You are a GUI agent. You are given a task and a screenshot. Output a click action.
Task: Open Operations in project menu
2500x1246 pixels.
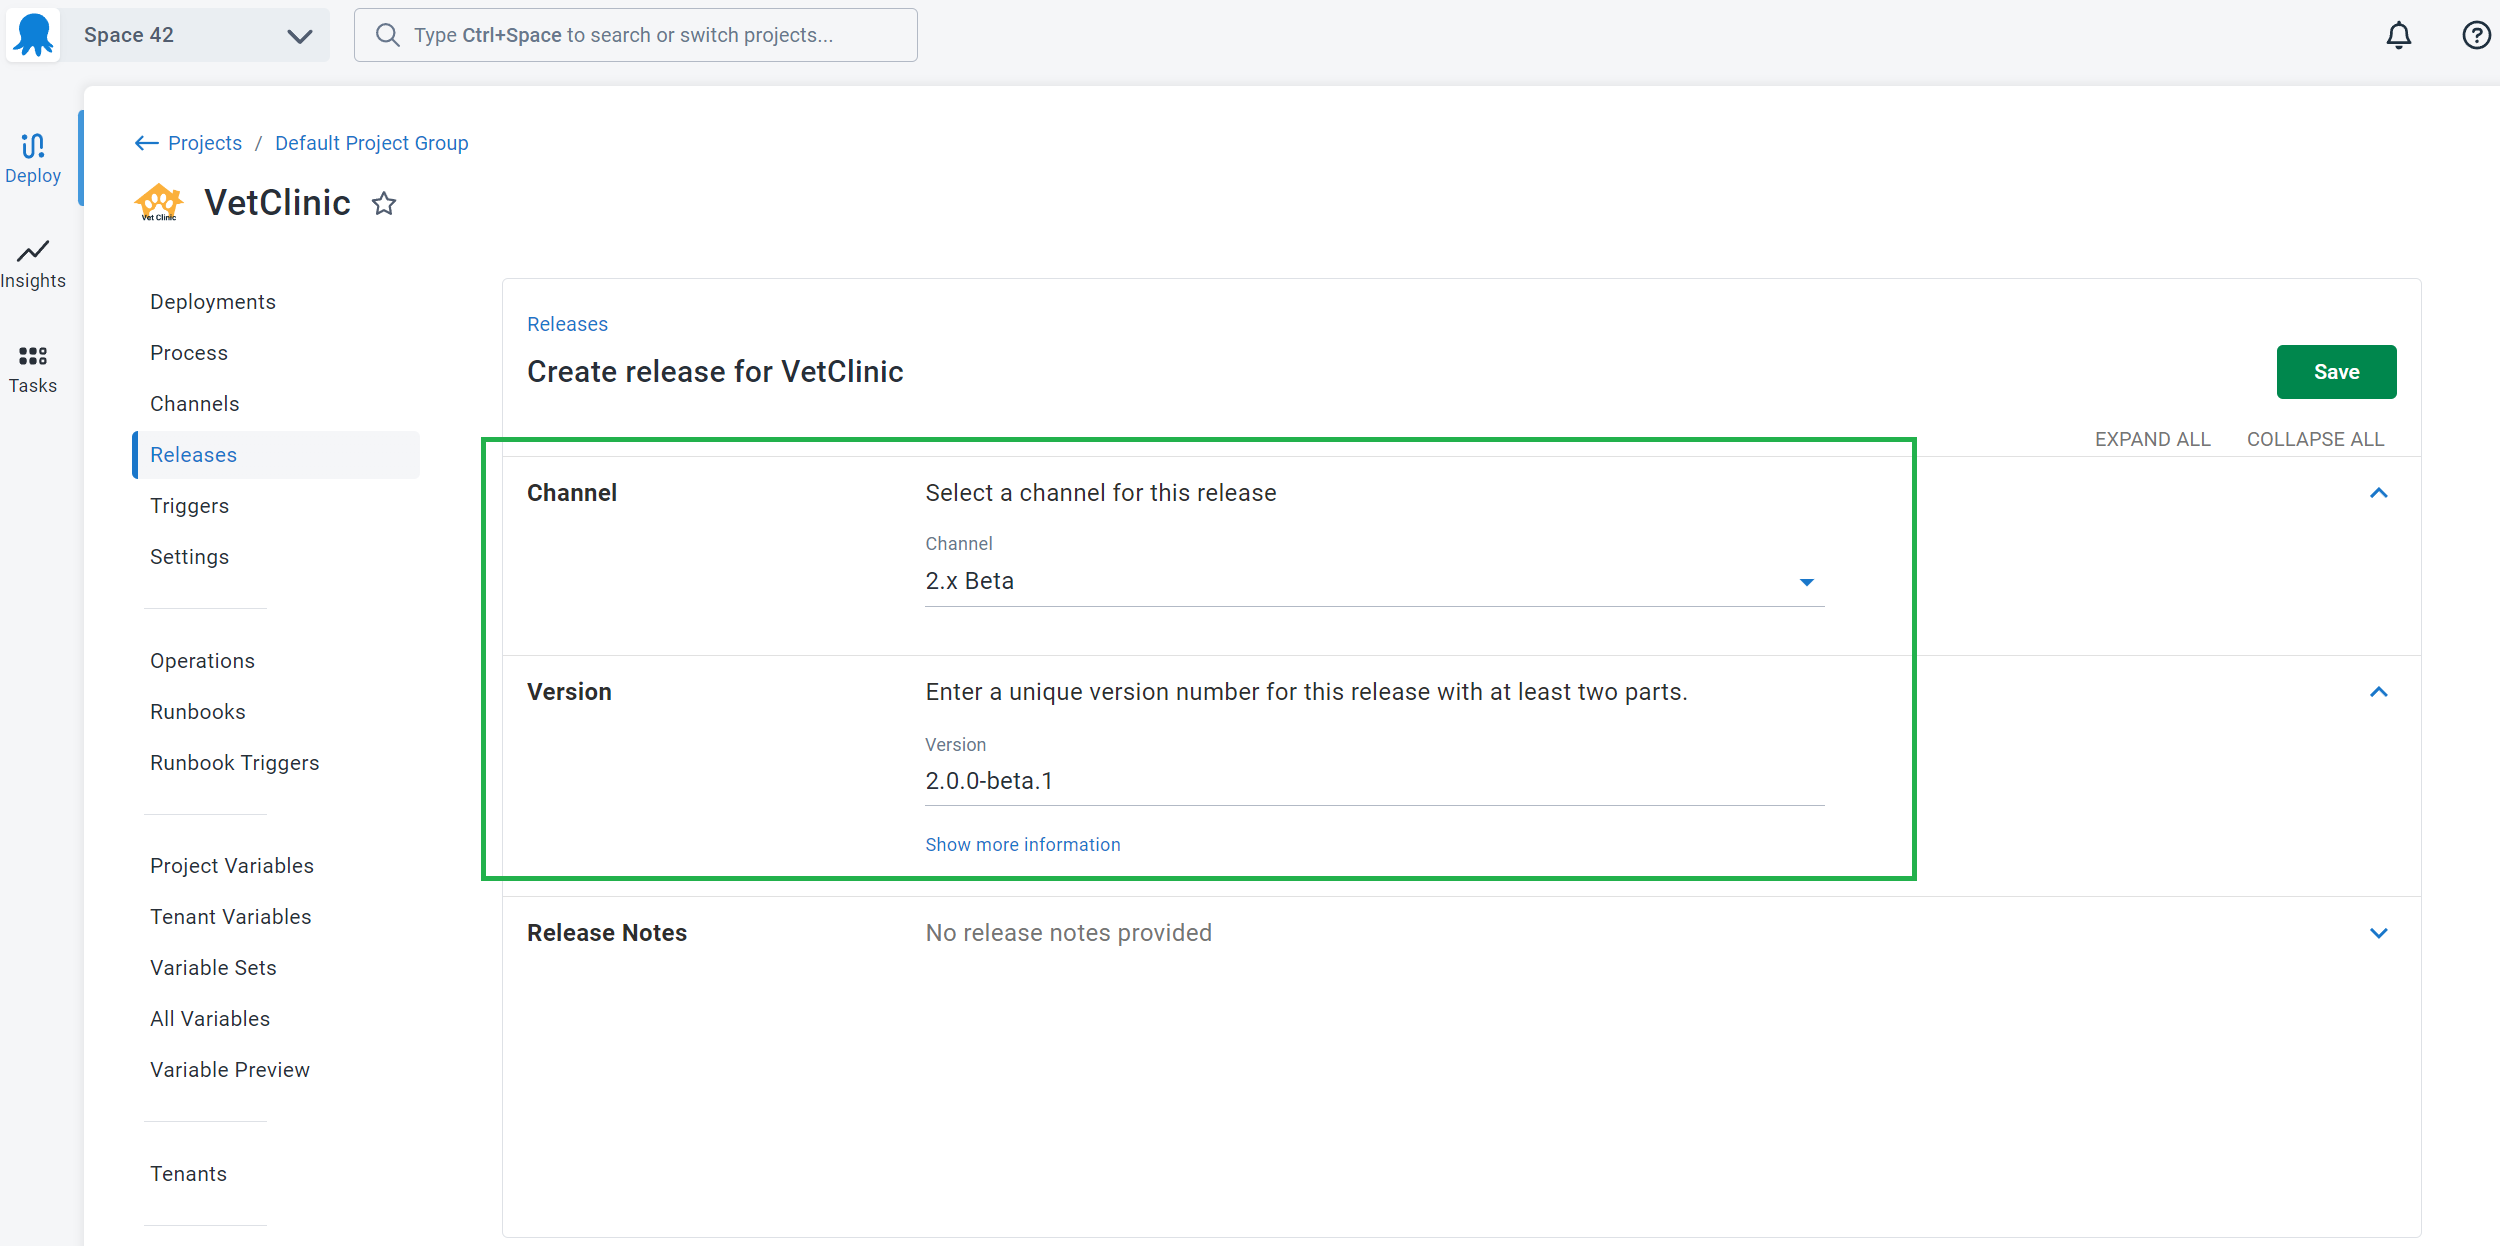pyautogui.click(x=202, y=661)
